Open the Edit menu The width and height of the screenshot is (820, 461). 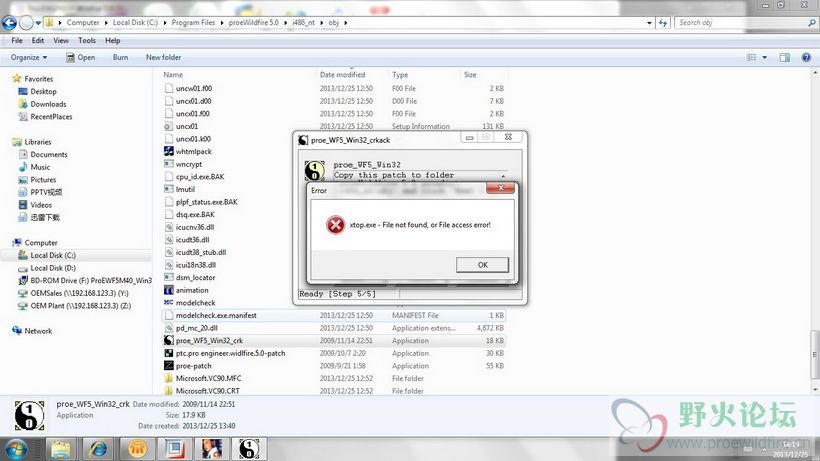(38, 40)
